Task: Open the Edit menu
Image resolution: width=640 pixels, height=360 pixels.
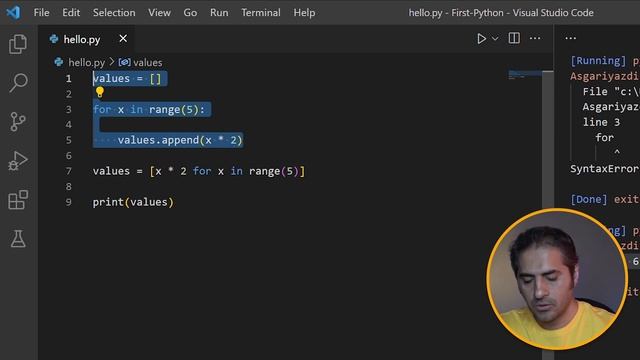Action: tap(71, 13)
